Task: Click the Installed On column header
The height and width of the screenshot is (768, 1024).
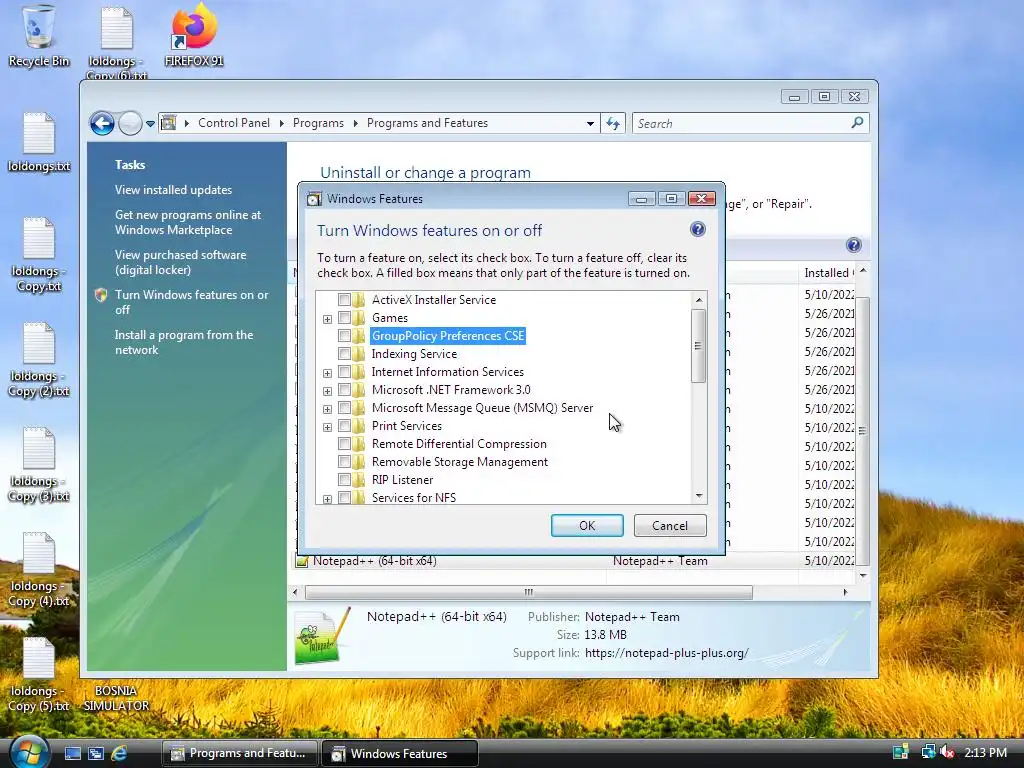Action: pyautogui.click(x=828, y=272)
